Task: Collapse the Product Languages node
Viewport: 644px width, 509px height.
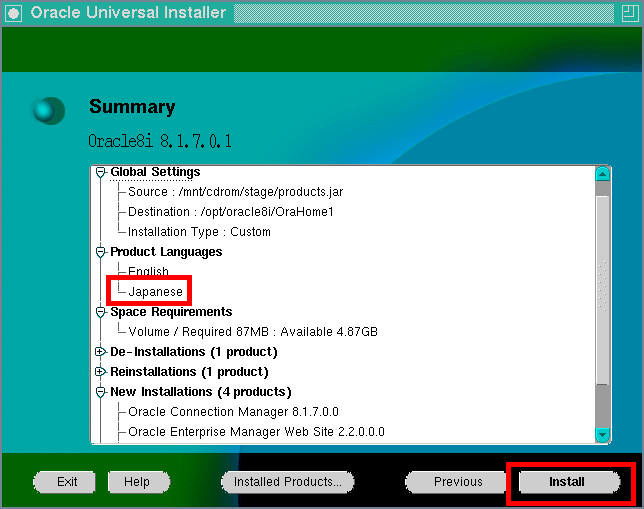Action: [100, 252]
